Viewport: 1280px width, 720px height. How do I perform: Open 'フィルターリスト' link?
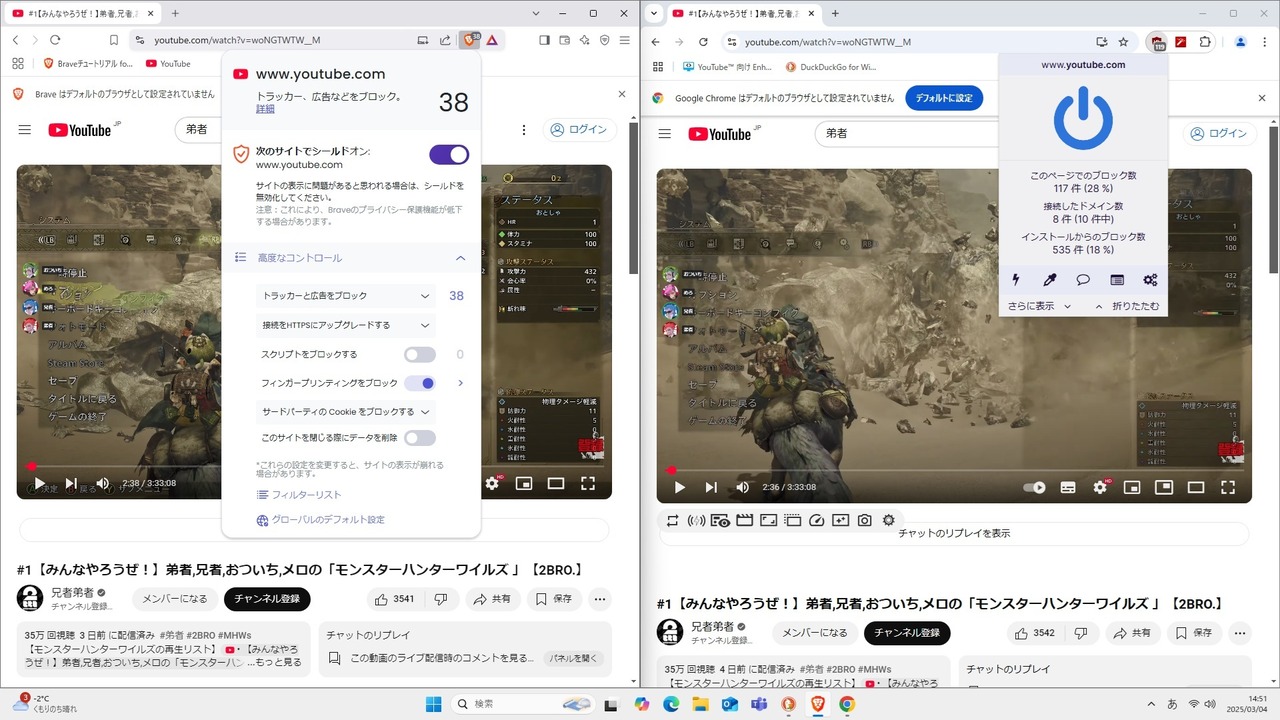coord(300,495)
